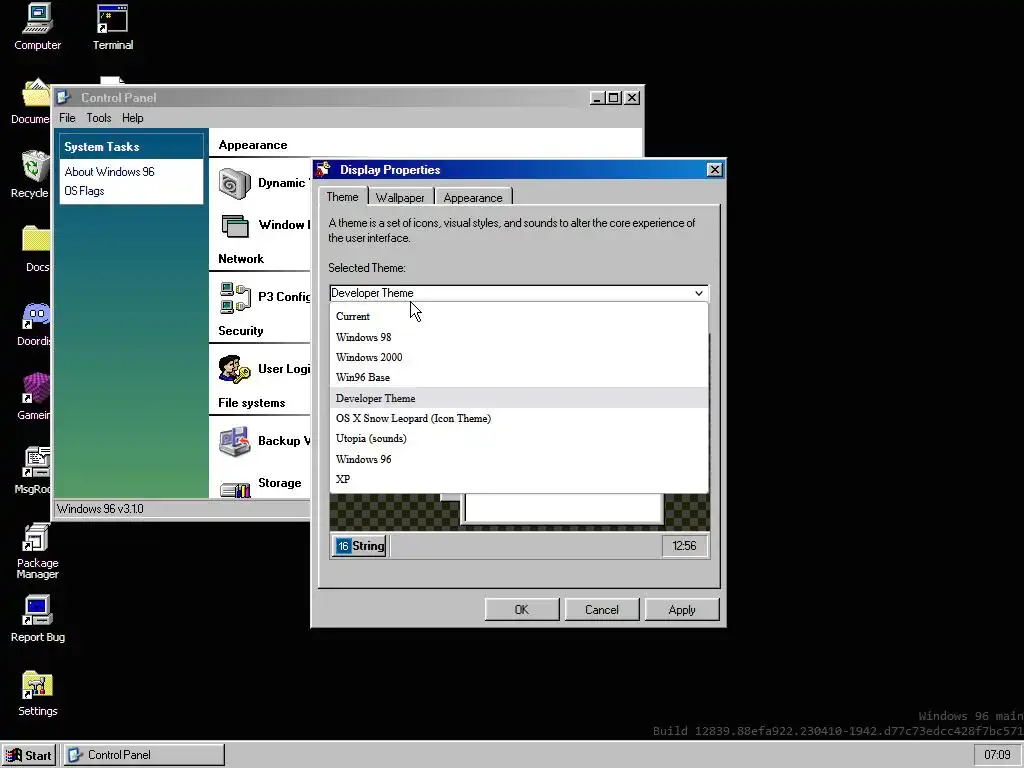Screen dimensions: 1024x768
Task: Choose Windows 96 theme option
Action: pos(519,459)
